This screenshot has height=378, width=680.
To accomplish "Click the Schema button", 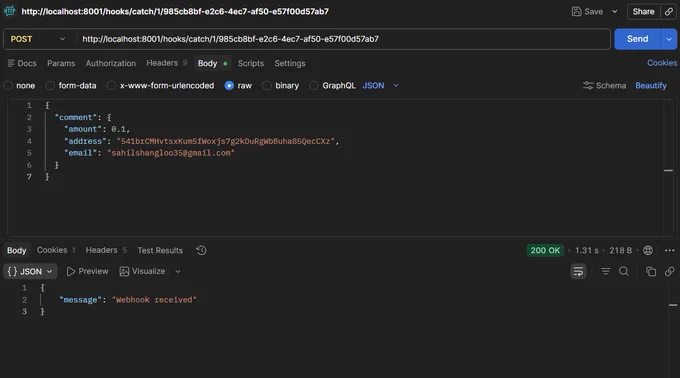I will tap(605, 85).
